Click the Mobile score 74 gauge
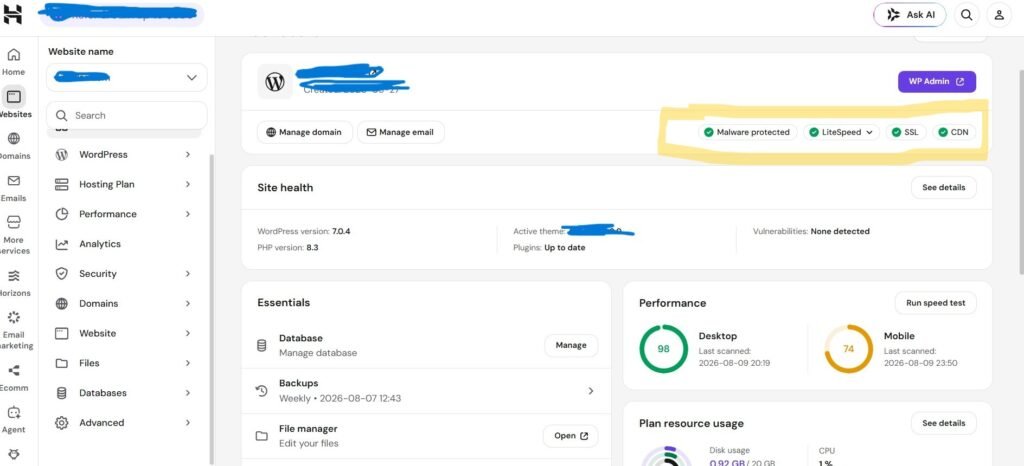1024x466 pixels. click(x=848, y=349)
